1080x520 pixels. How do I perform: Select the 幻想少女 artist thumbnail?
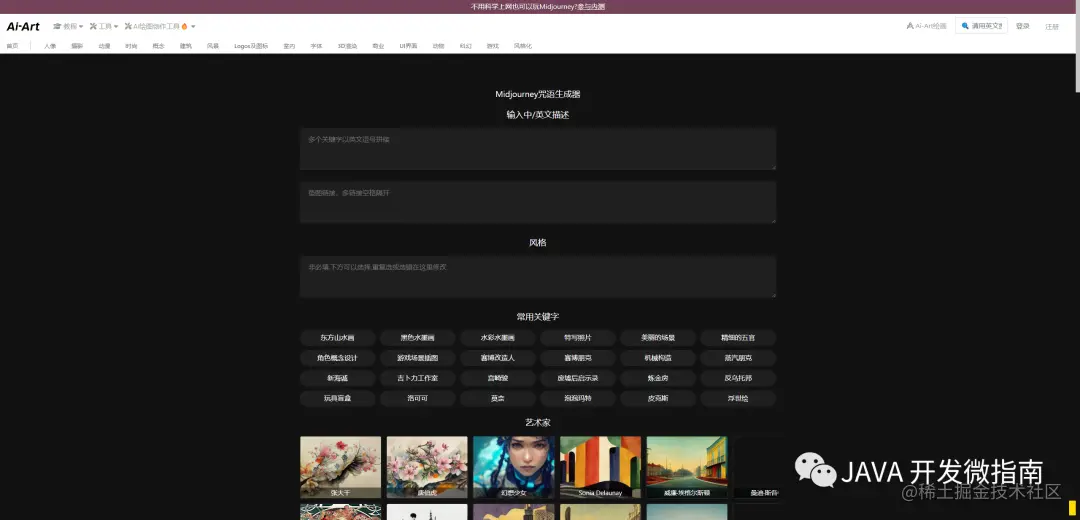(513, 467)
